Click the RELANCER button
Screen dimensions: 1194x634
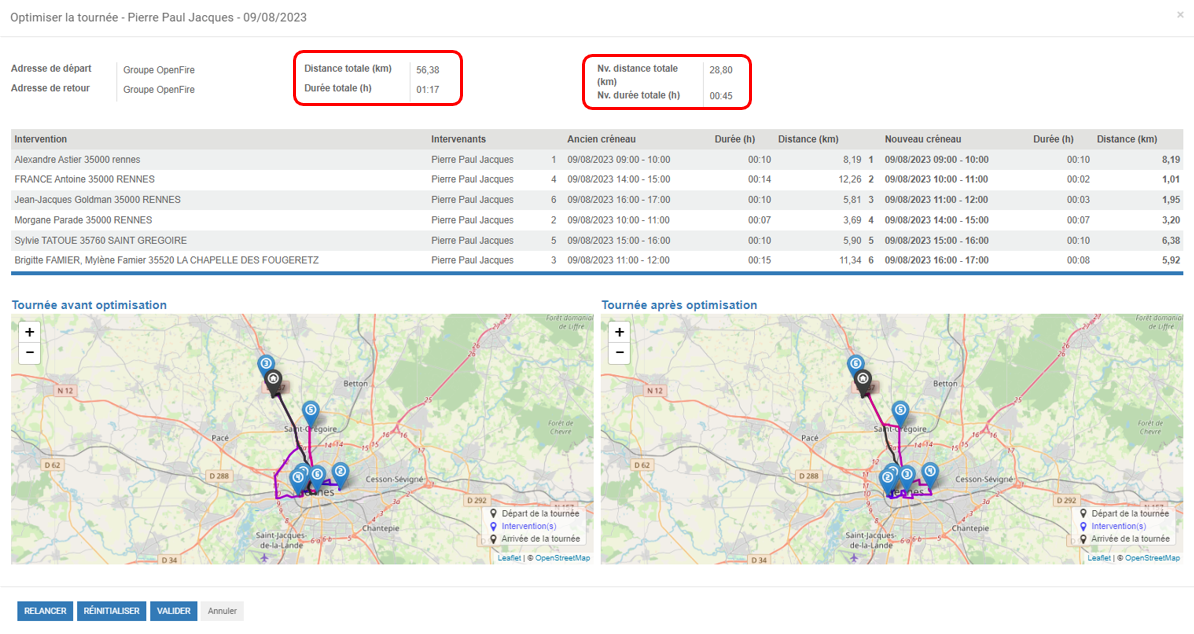click(45, 611)
